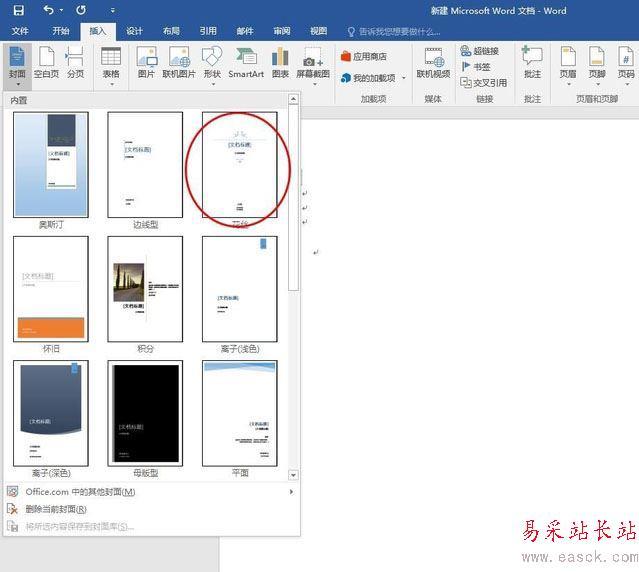This screenshot has height=572, width=639.
Task: Switch to the 开始 tab
Action: 61,31
